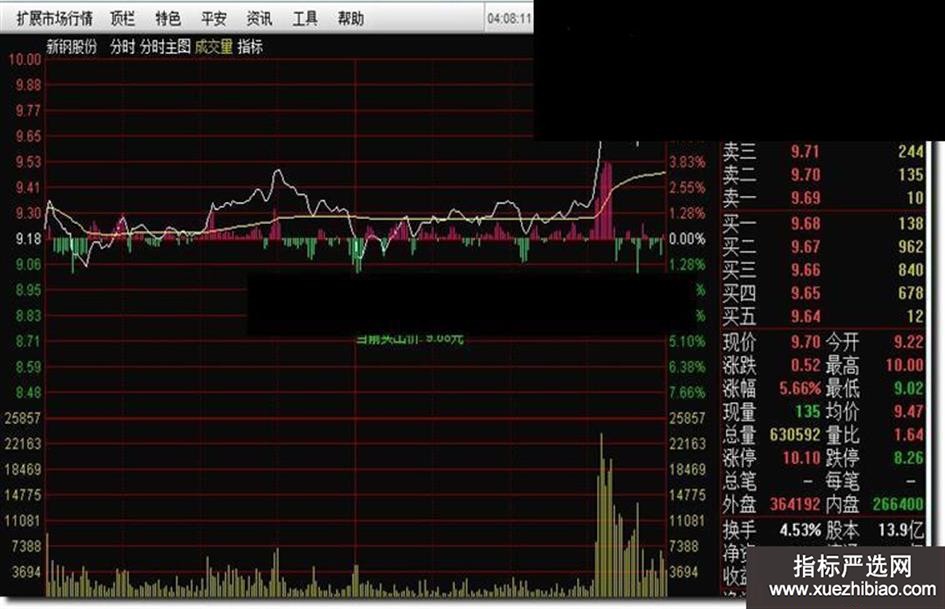Open the 平安 menu
The image size is (945, 609).
[x=214, y=19]
